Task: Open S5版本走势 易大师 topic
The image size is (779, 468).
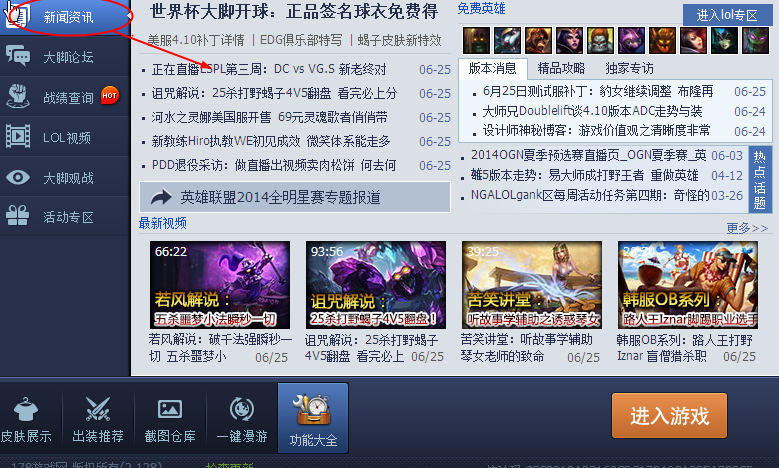Action: click(x=584, y=175)
